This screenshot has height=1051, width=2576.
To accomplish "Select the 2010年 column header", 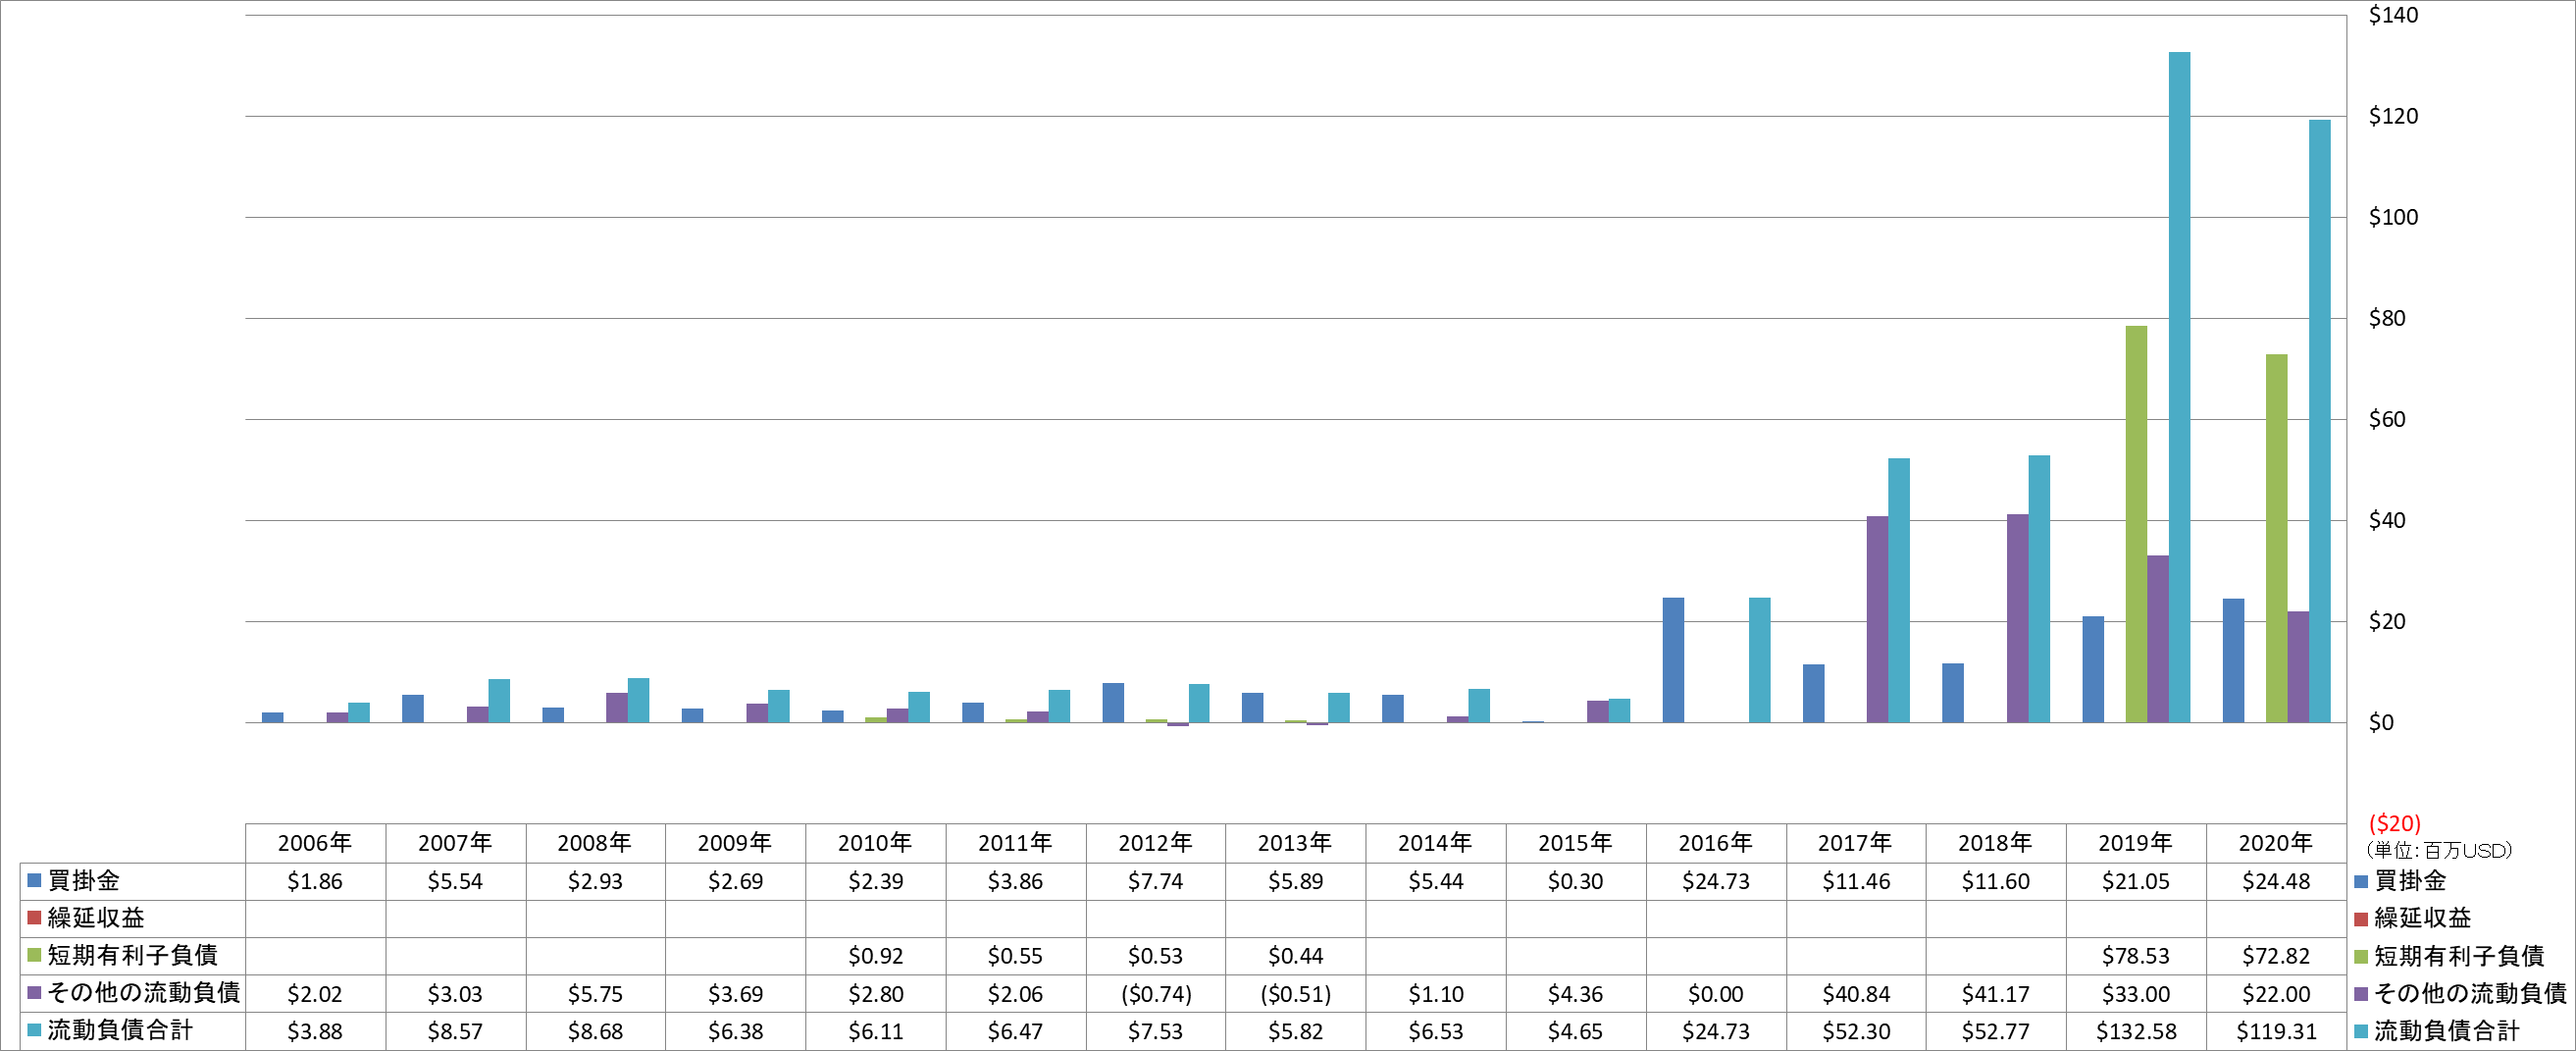I will [875, 843].
